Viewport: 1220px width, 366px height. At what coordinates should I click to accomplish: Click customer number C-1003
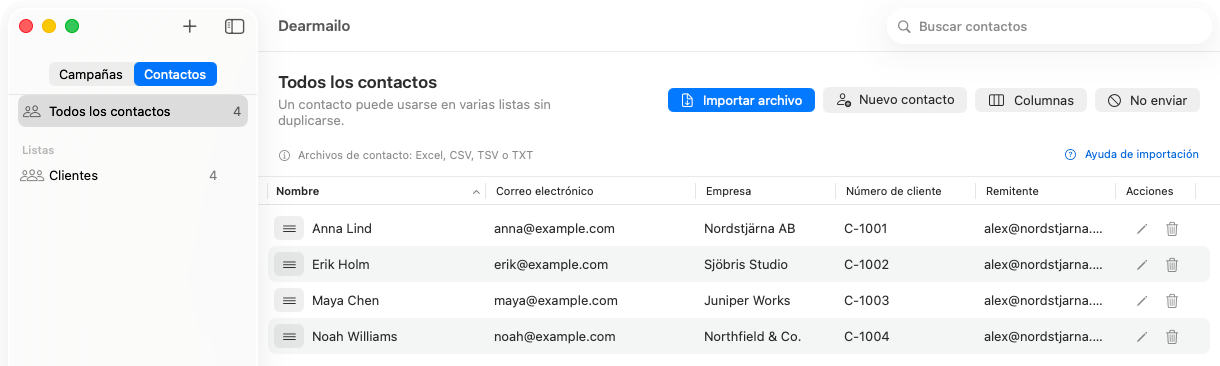click(867, 300)
